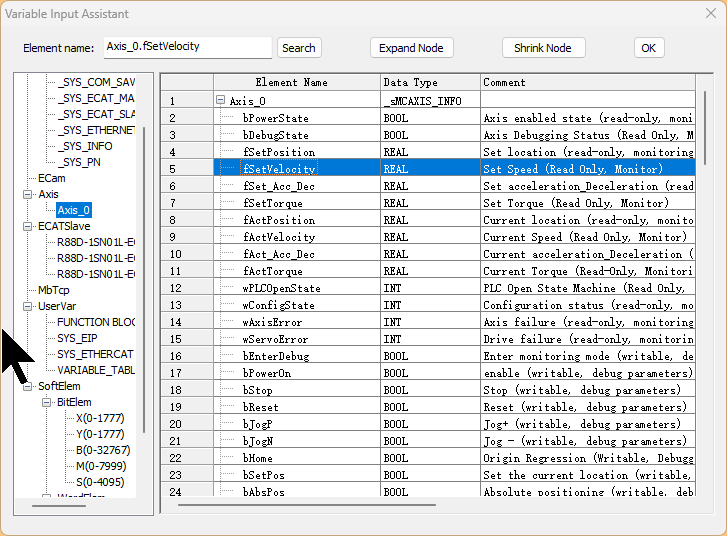
Task: Click the Data Type column header
Action: pyautogui.click(x=430, y=83)
